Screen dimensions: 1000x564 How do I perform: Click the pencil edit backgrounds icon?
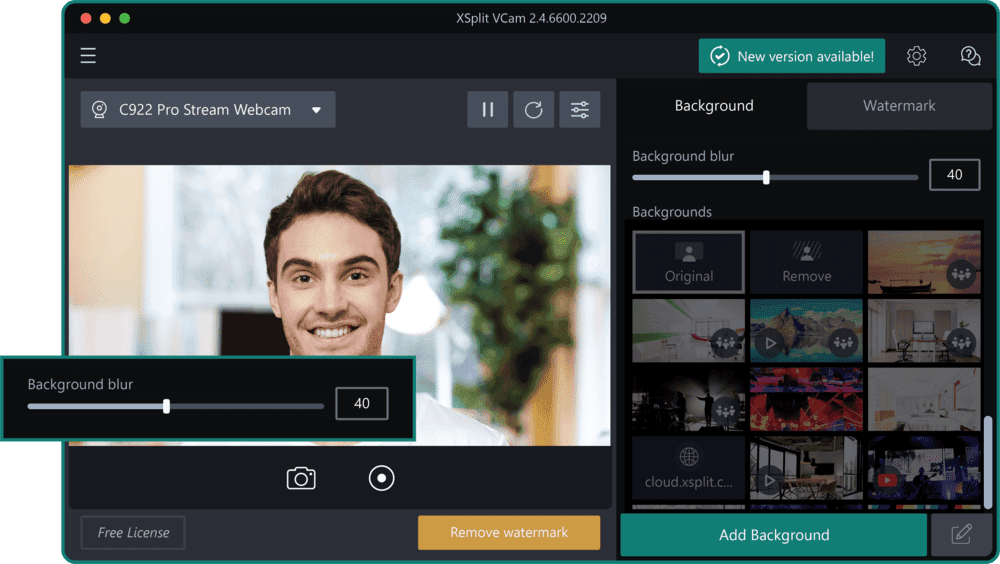click(x=961, y=535)
